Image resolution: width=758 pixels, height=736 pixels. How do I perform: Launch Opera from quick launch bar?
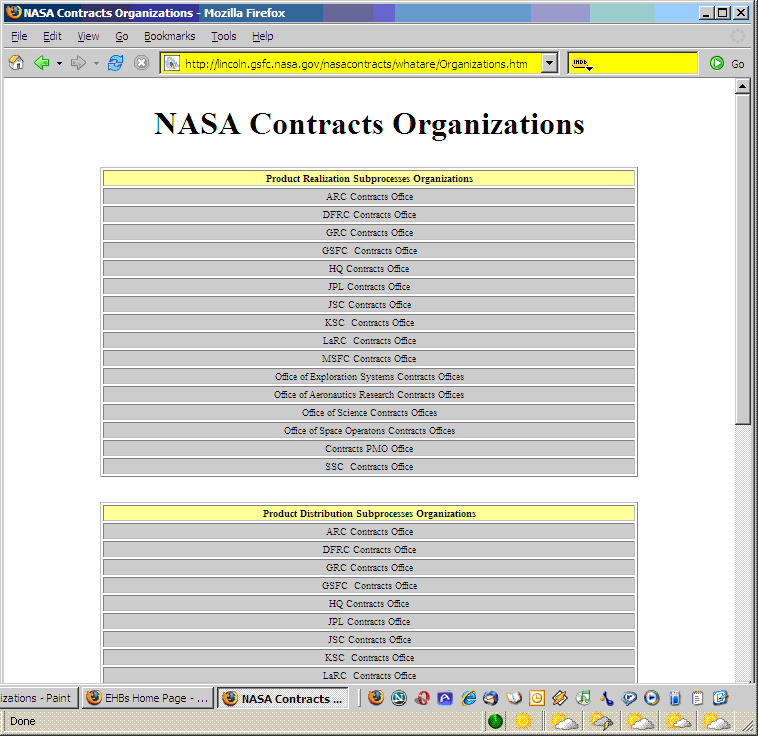[x=423, y=698]
